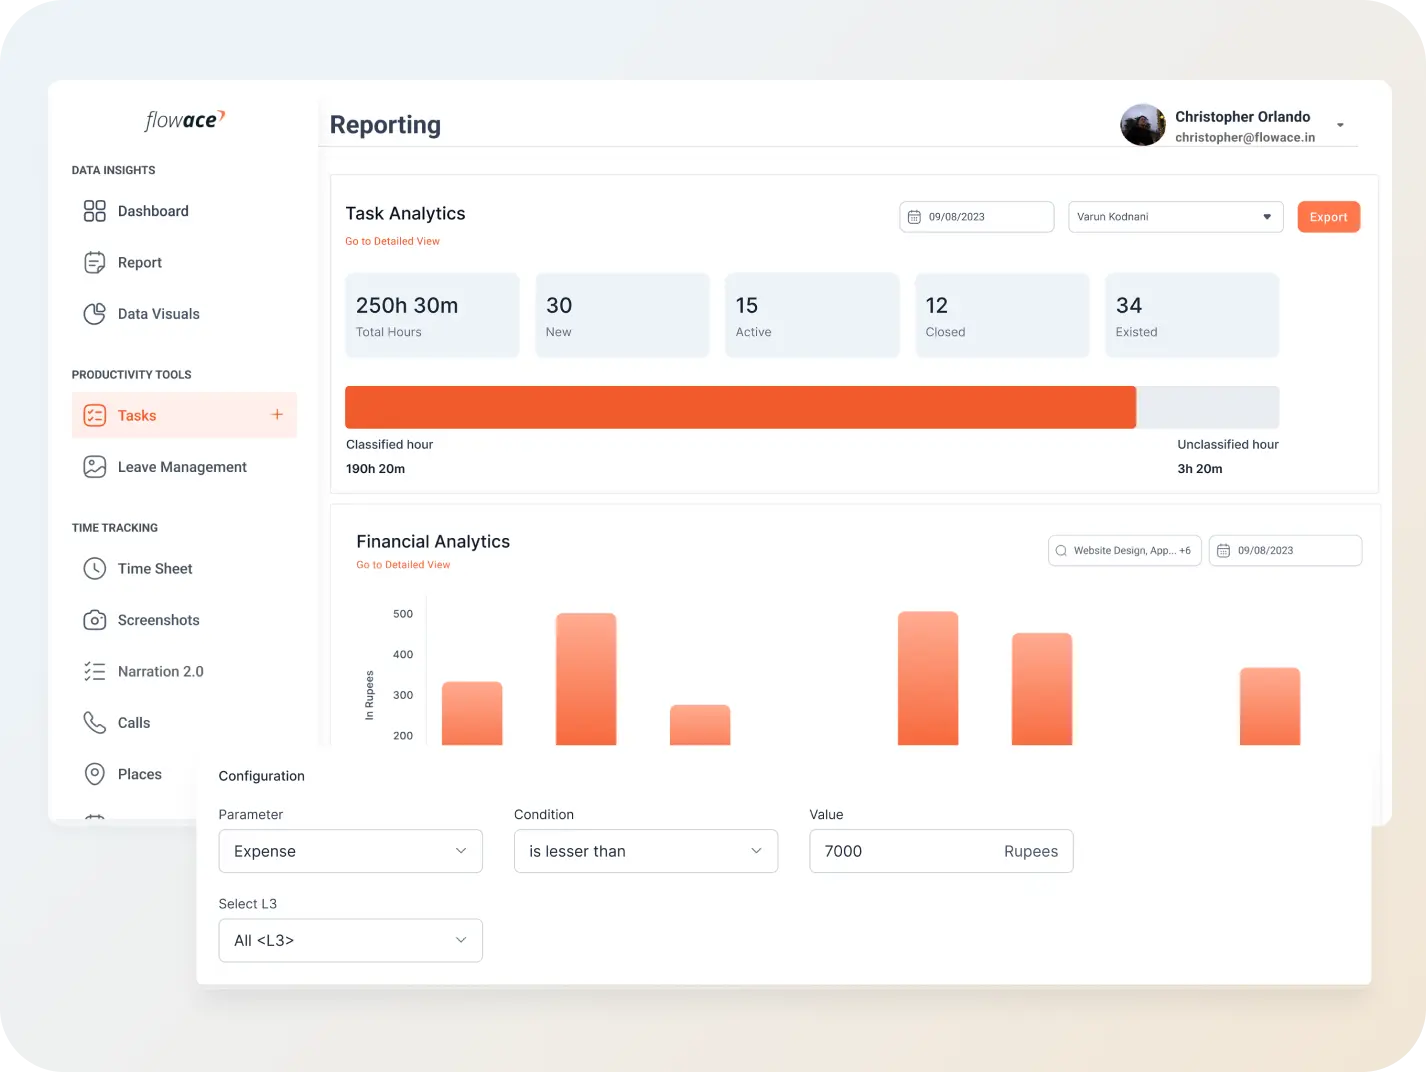The height and width of the screenshot is (1072, 1426).
Task: Click the Value field showing 7000
Action: [900, 851]
